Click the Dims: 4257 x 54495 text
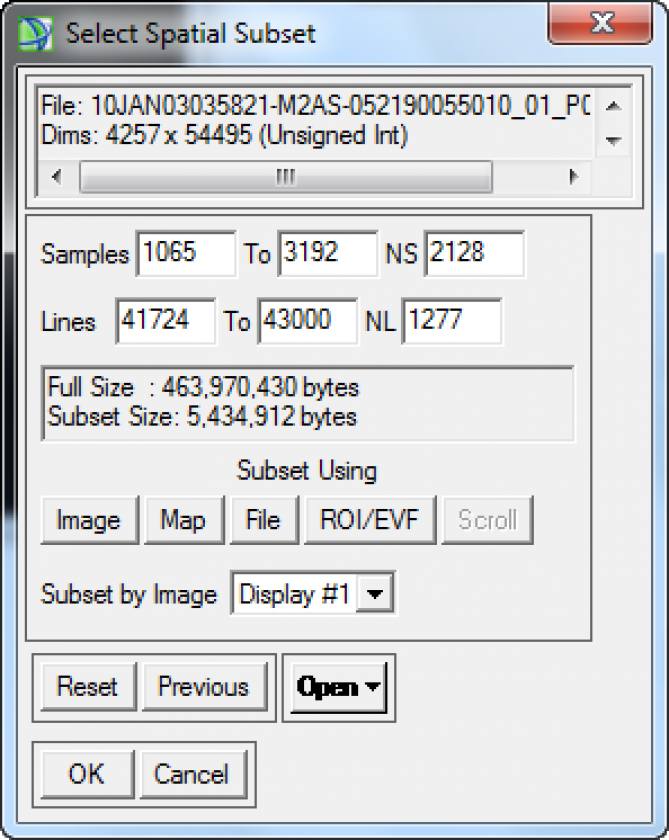Viewport: 669px width, 840px height. [224, 135]
